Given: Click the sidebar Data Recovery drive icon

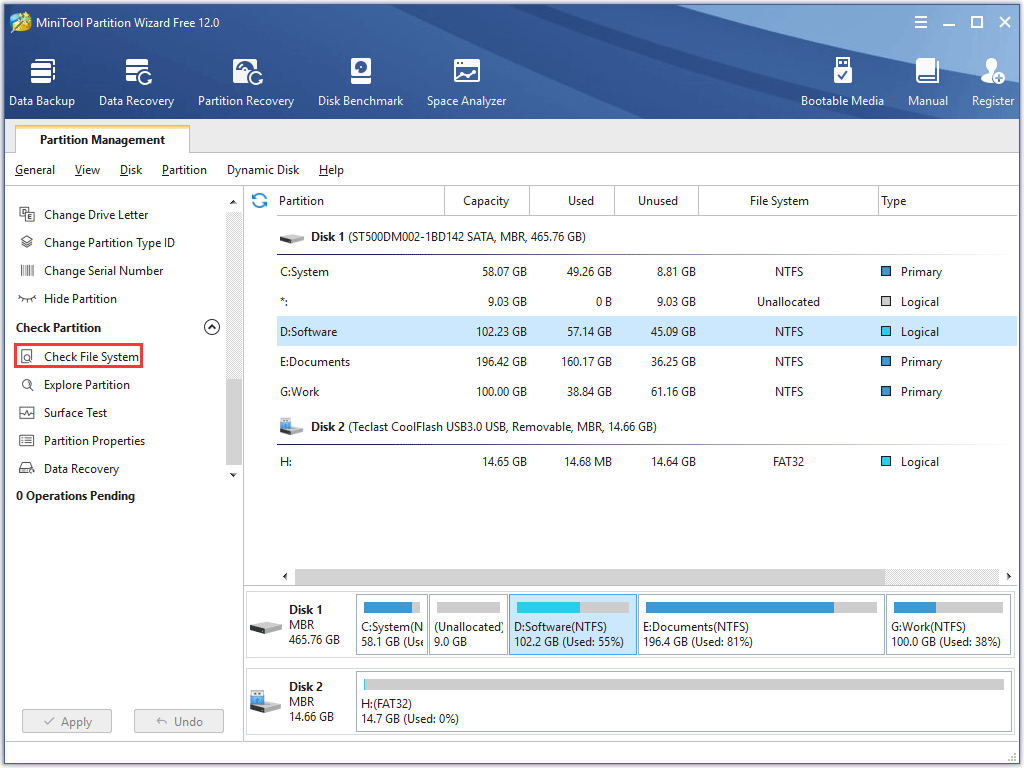Looking at the screenshot, I should click(x=27, y=468).
